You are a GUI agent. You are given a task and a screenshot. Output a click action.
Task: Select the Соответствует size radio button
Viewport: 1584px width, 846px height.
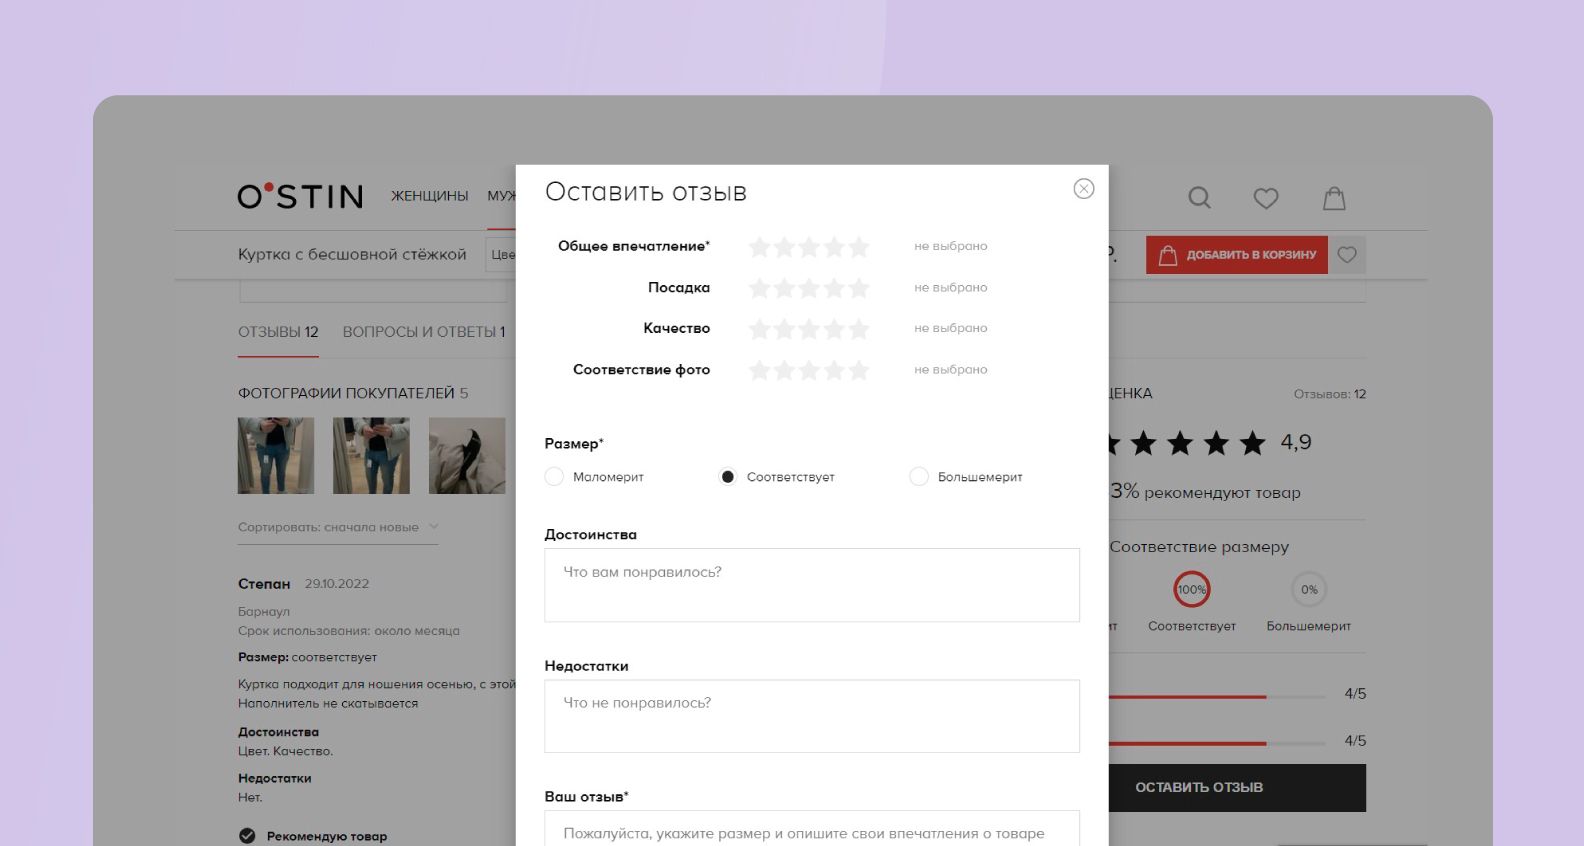point(728,477)
